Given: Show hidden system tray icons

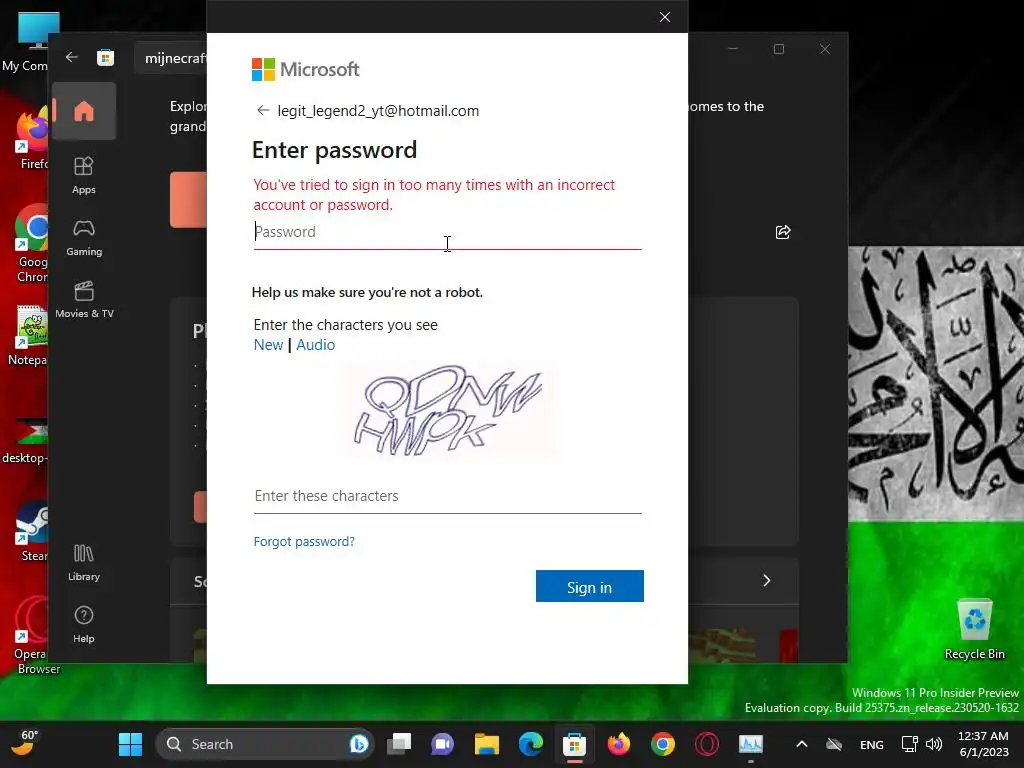Looking at the screenshot, I should point(802,744).
